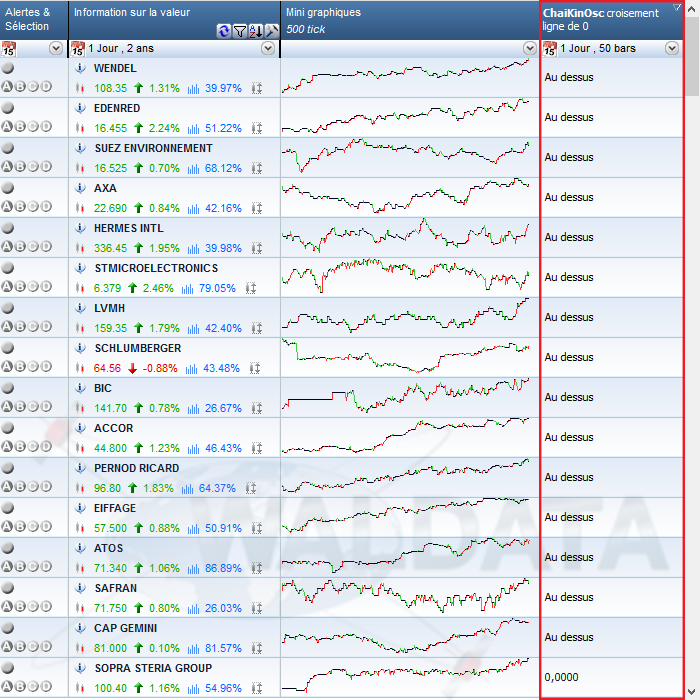Open the ATOS mini chart
Viewport: 700px width, 700px height.
click(405, 556)
